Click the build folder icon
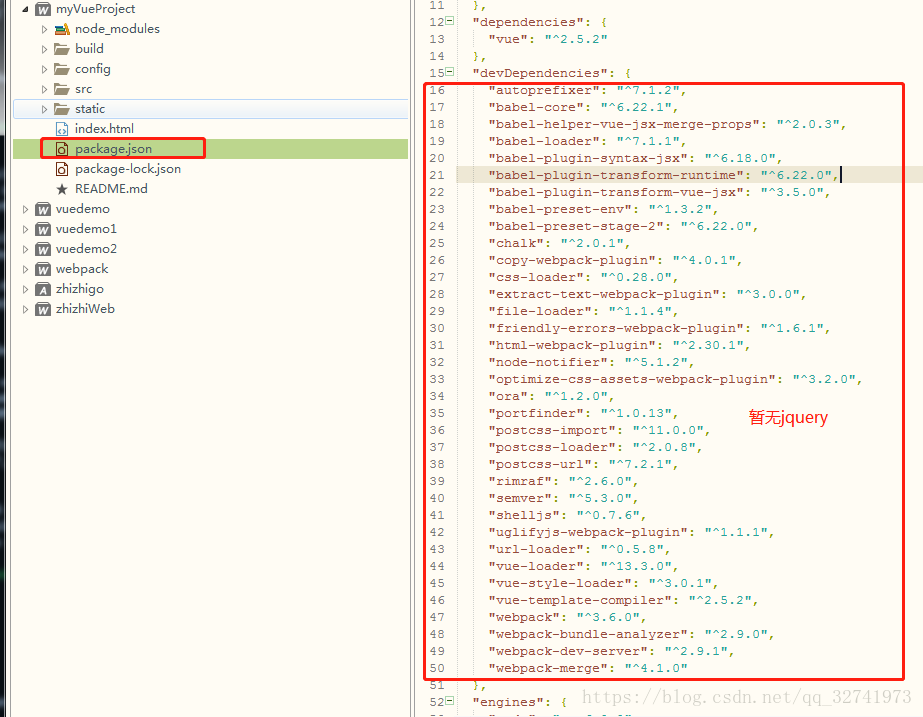This screenshot has height=717, width=923. pyautogui.click(x=62, y=49)
